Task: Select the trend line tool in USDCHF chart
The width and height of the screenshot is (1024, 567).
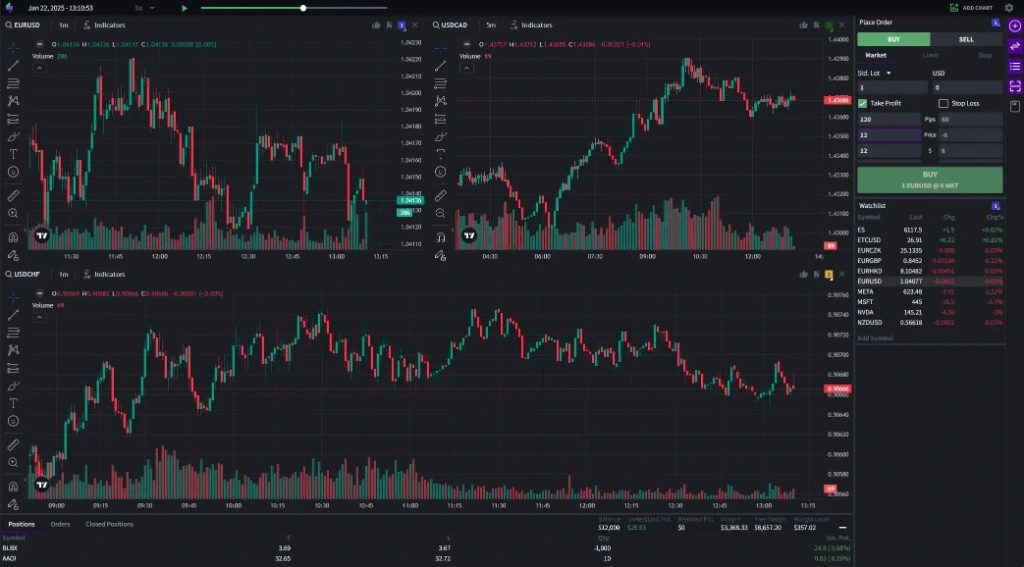Action: [13, 316]
